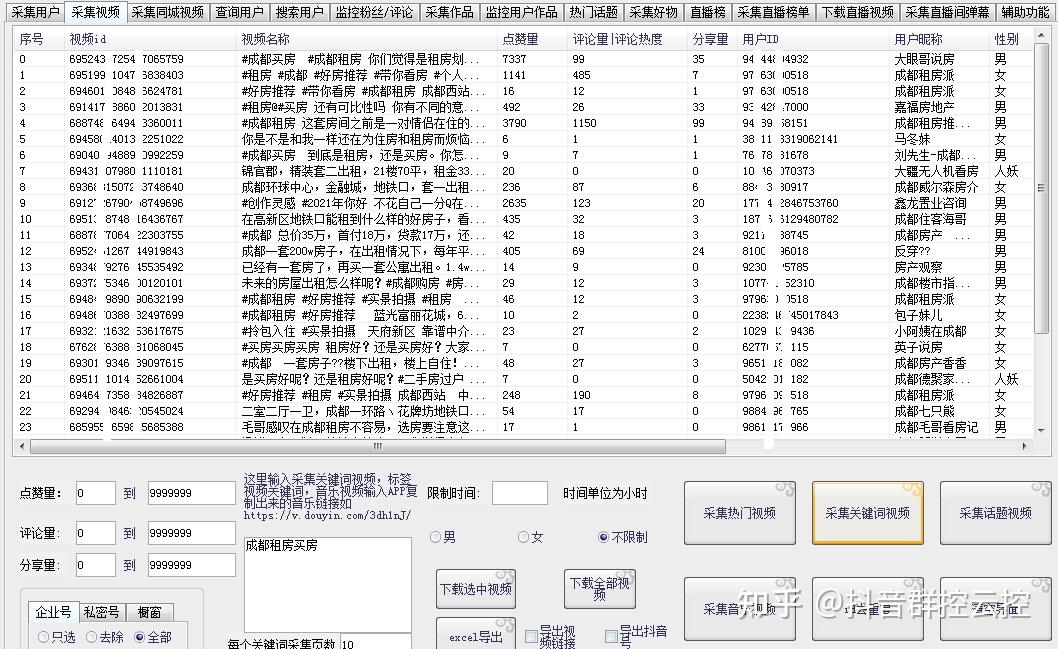Export results with excel导出 button

click(x=476, y=636)
